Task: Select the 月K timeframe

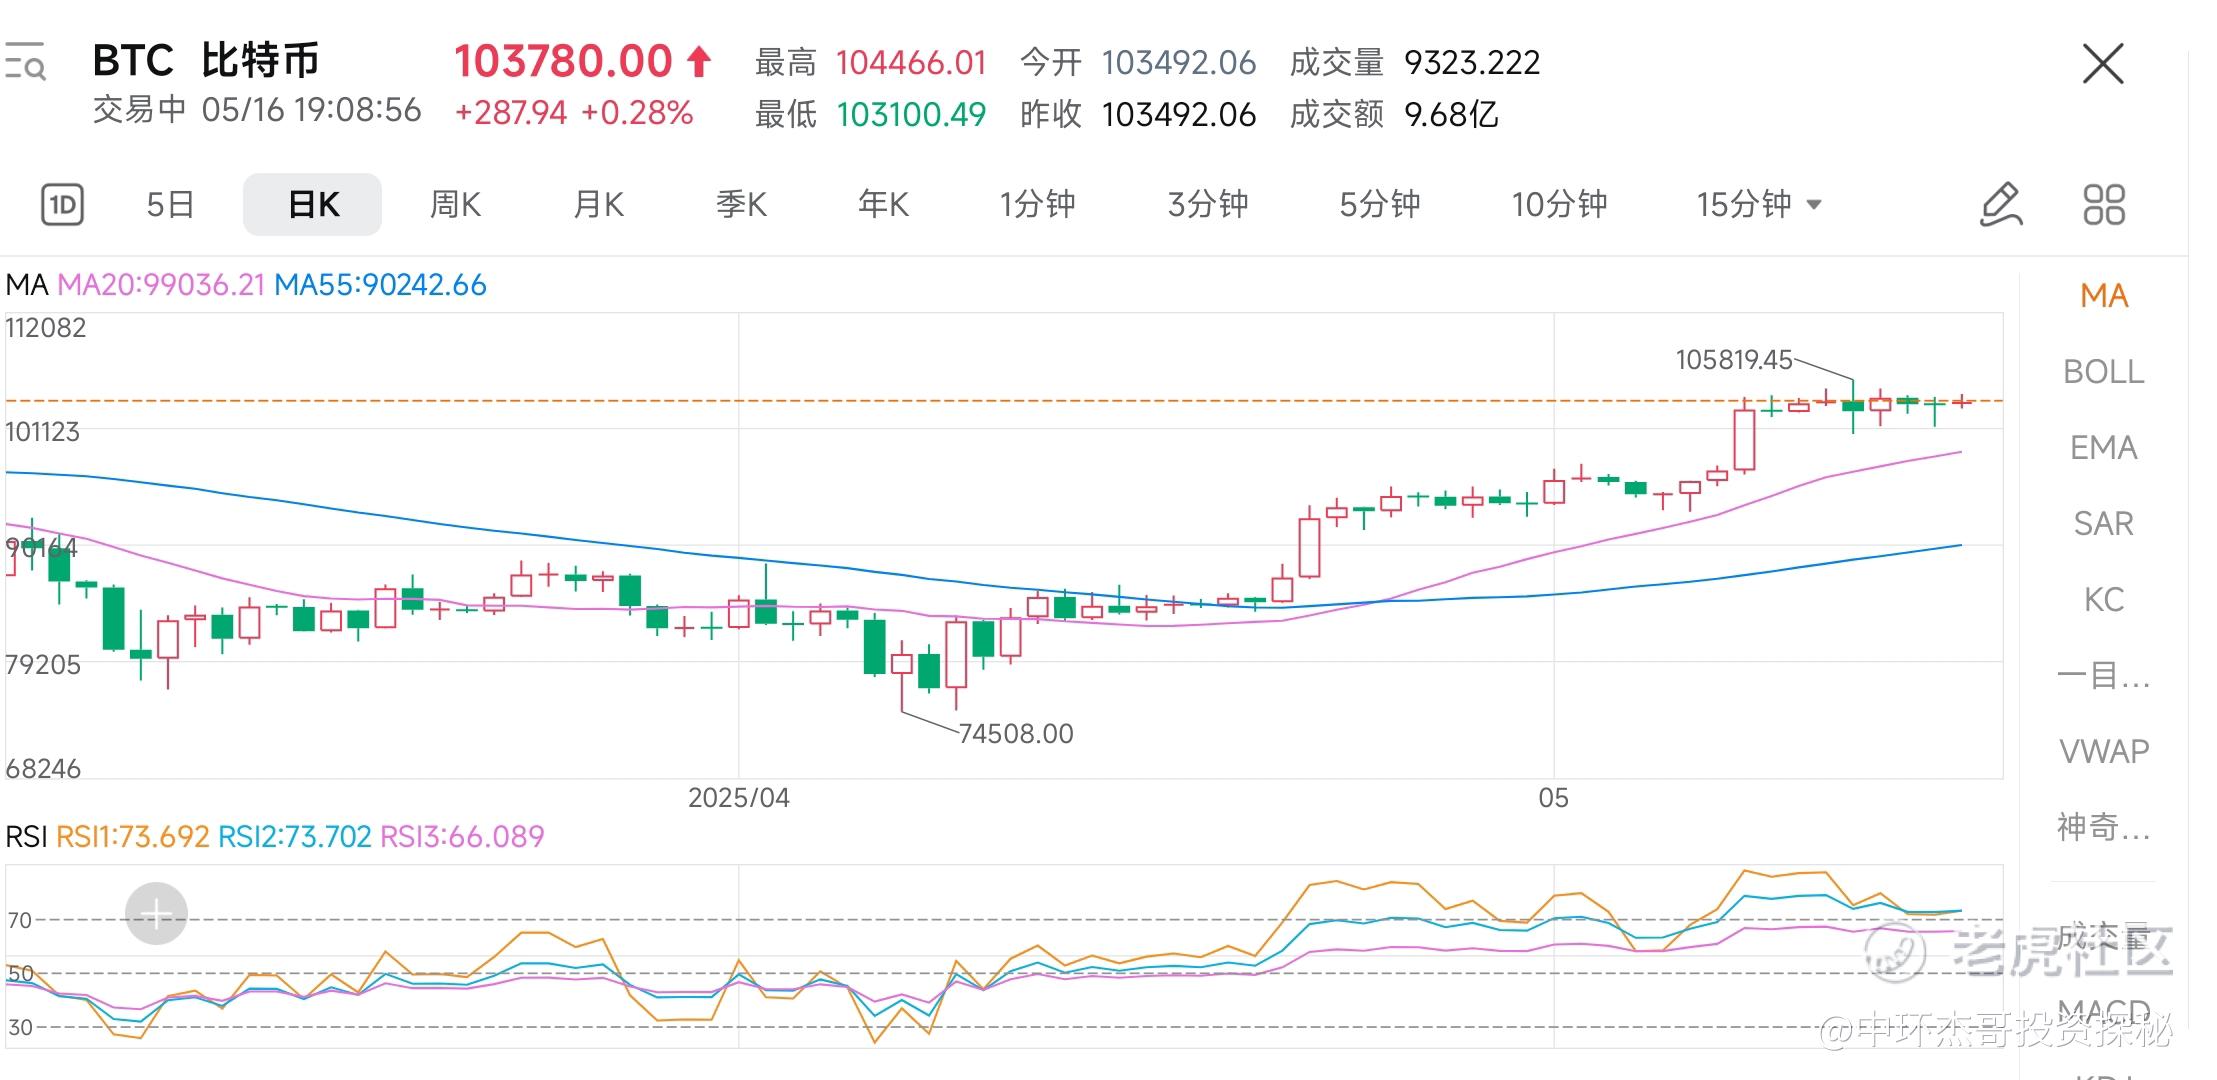Action: tap(598, 205)
